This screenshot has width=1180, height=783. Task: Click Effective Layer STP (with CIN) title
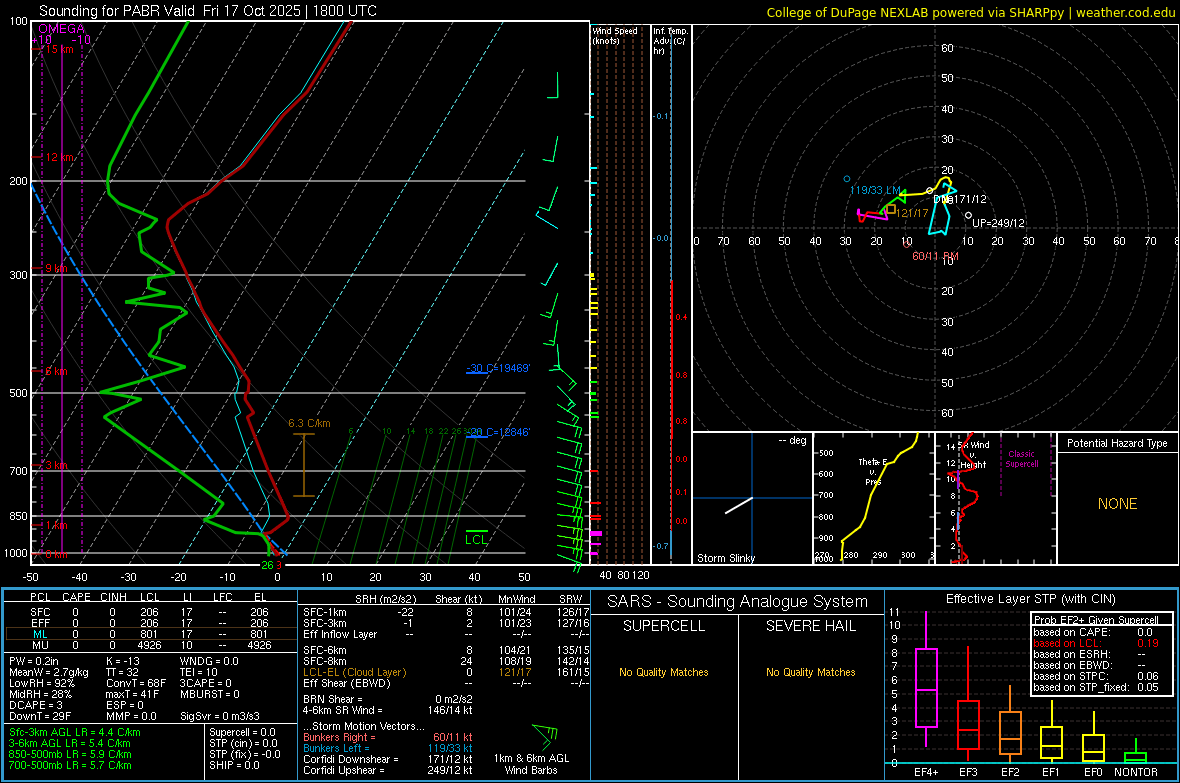coord(1030,599)
